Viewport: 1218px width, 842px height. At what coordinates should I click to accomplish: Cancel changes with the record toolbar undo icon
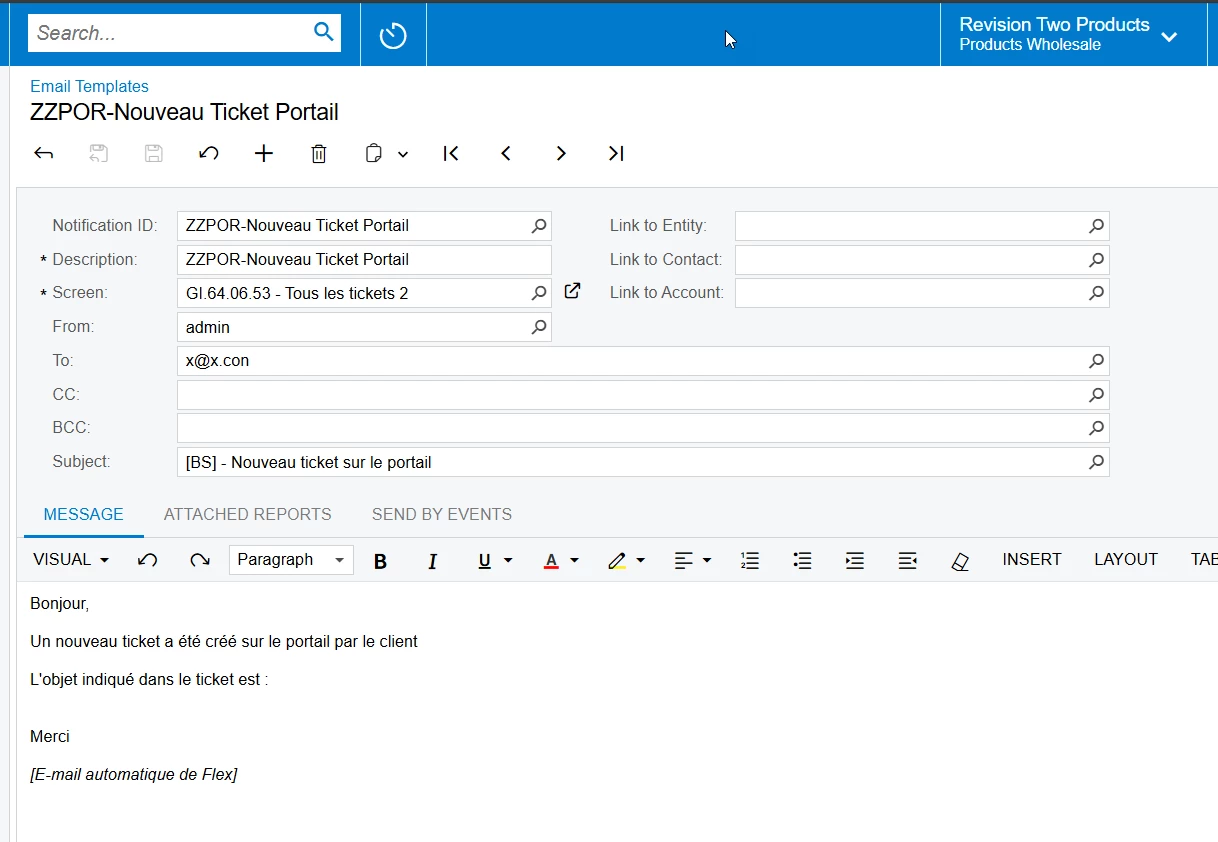(208, 153)
